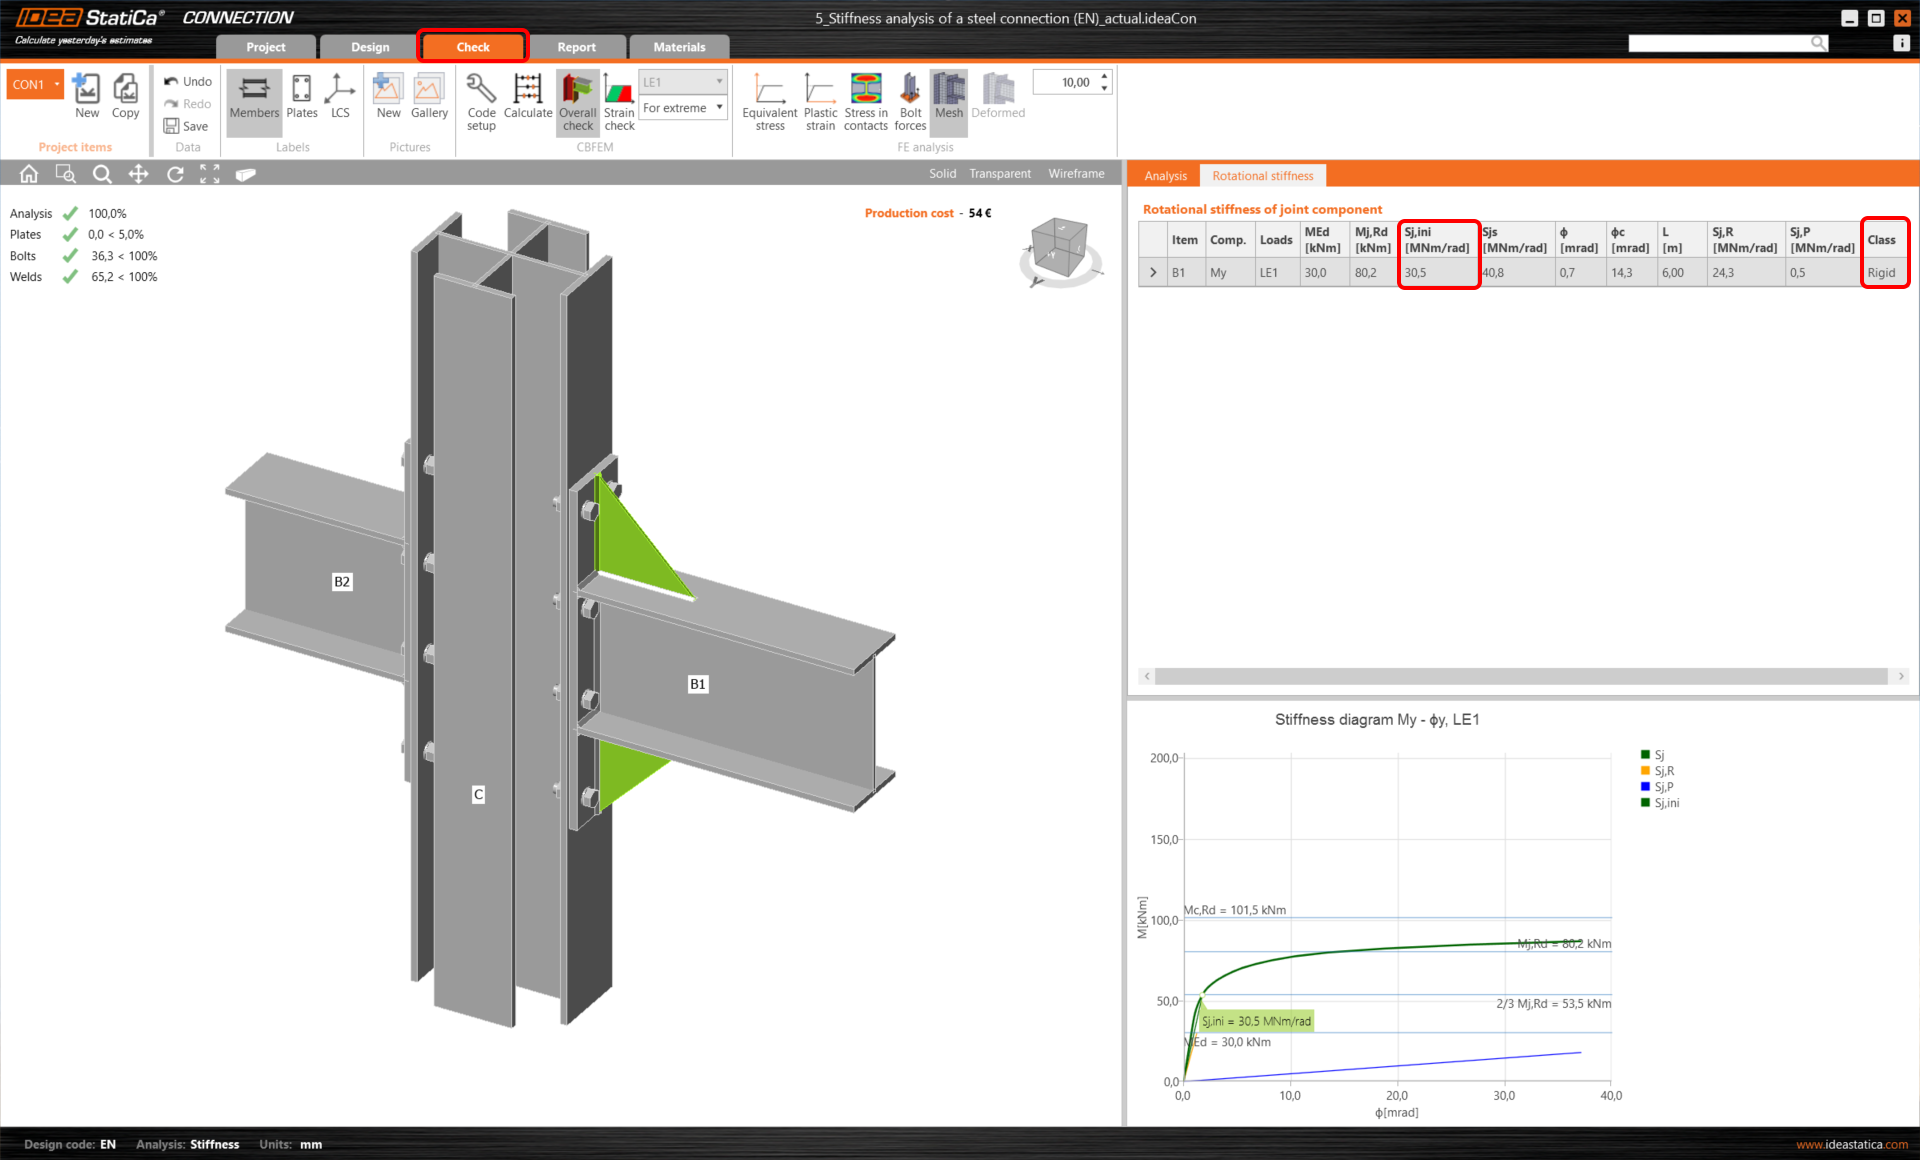Click the Undo button
Viewport: 1920px width, 1160px height.
click(x=186, y=81)
